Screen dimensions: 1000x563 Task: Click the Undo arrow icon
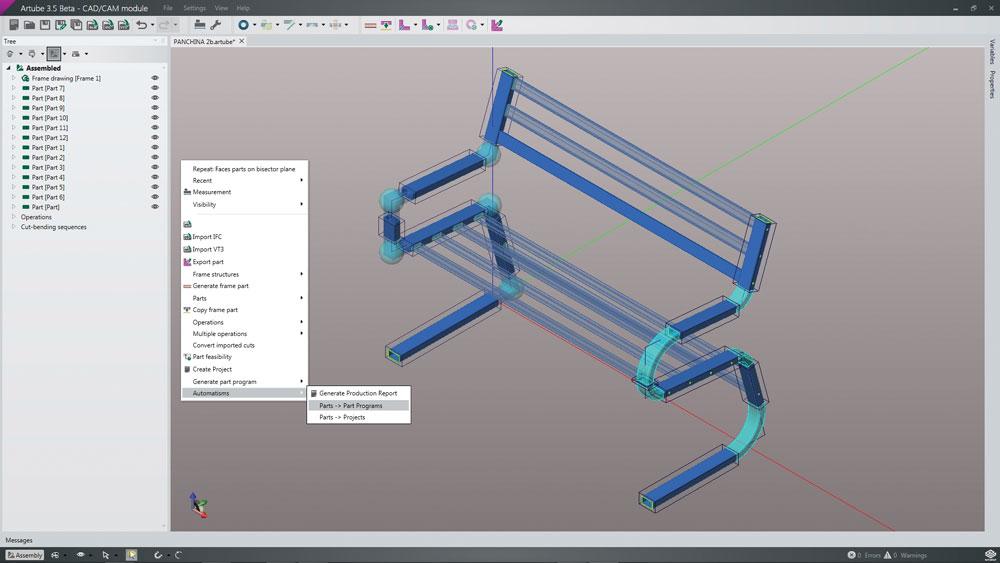(142, 25)
